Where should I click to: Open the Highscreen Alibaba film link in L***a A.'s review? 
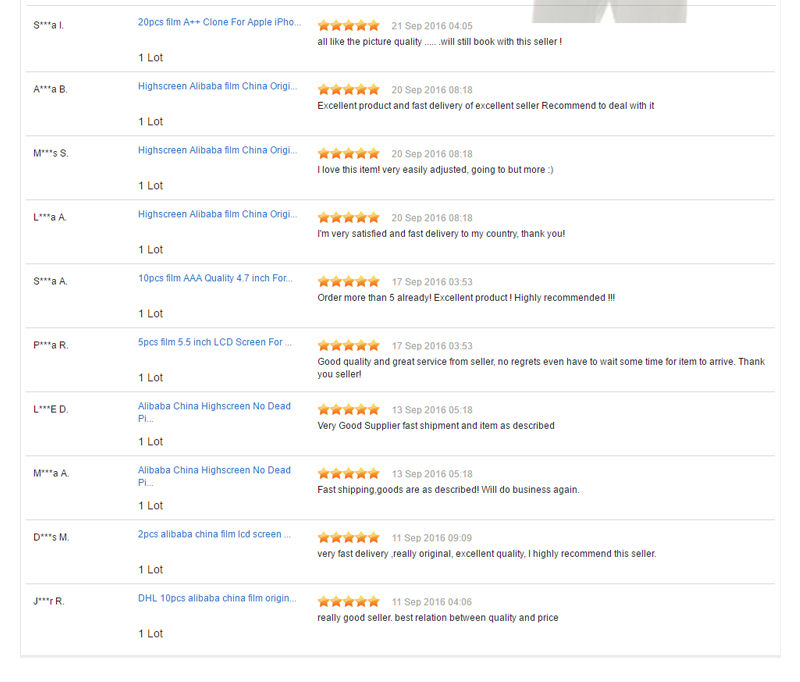(217, 214)
